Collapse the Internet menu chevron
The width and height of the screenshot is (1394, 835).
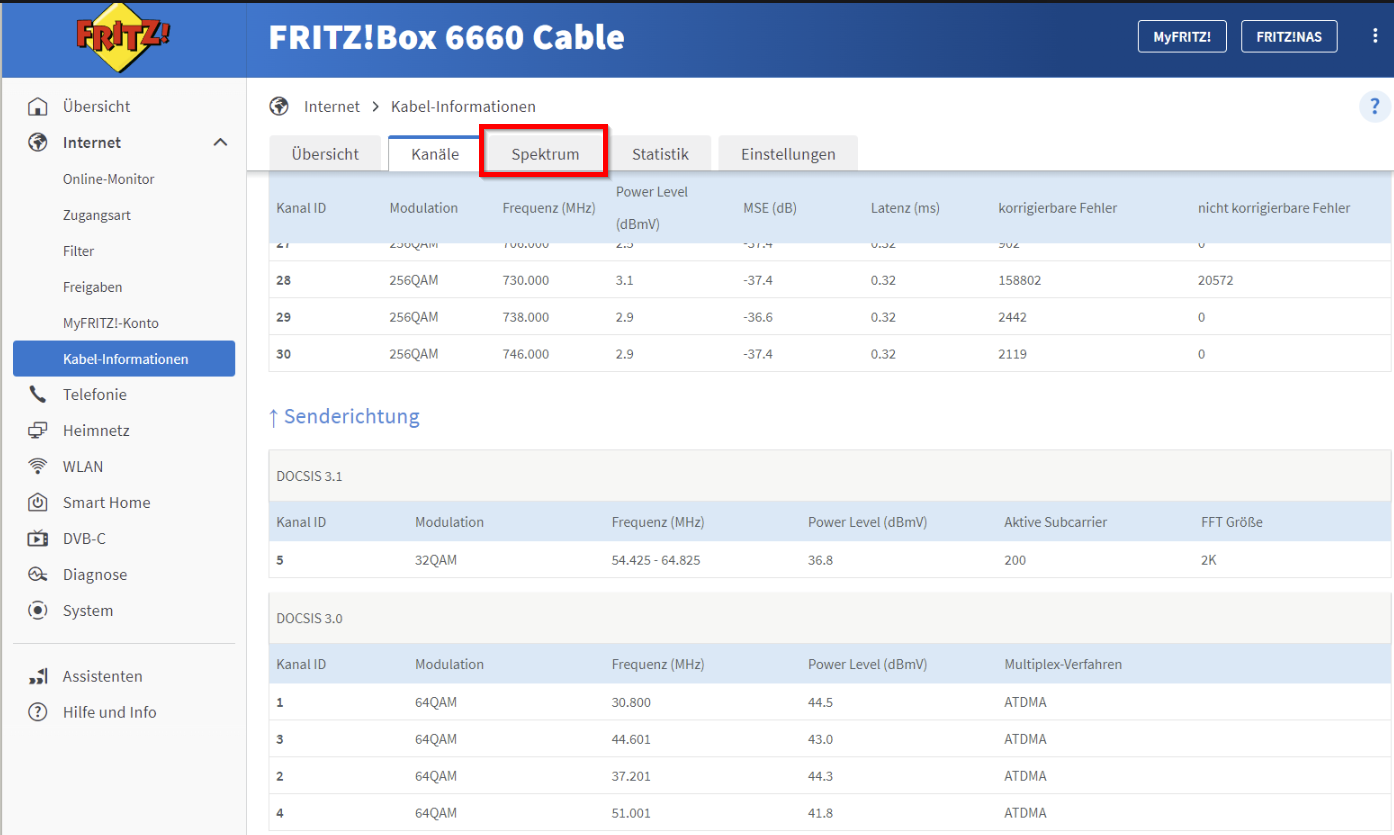tap(221, 143)
